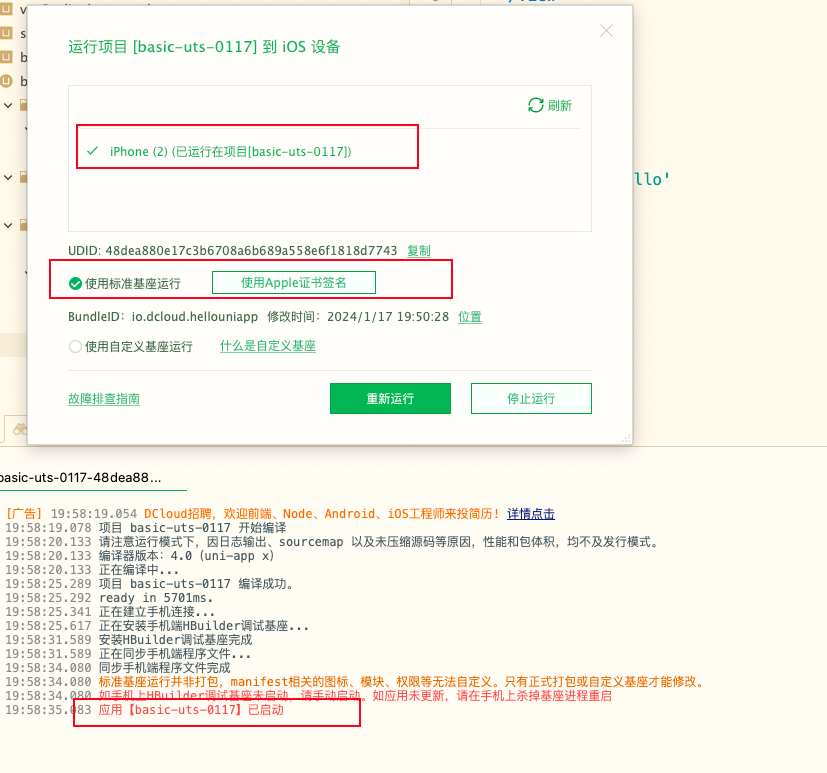Switch to basic-uts-0117 console tab
This screenshot has height=773, width=827.
click(x=80, y=478)
